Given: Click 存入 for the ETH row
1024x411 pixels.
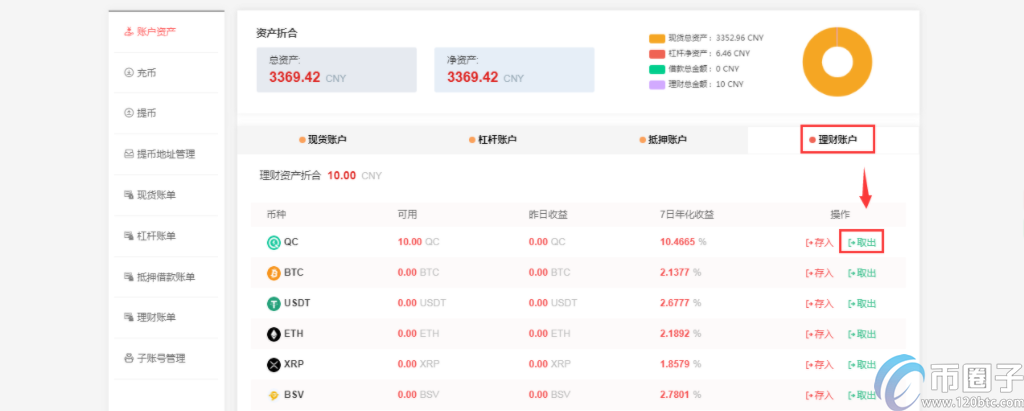Looking at the screenshot, I should tap(819, 334).
